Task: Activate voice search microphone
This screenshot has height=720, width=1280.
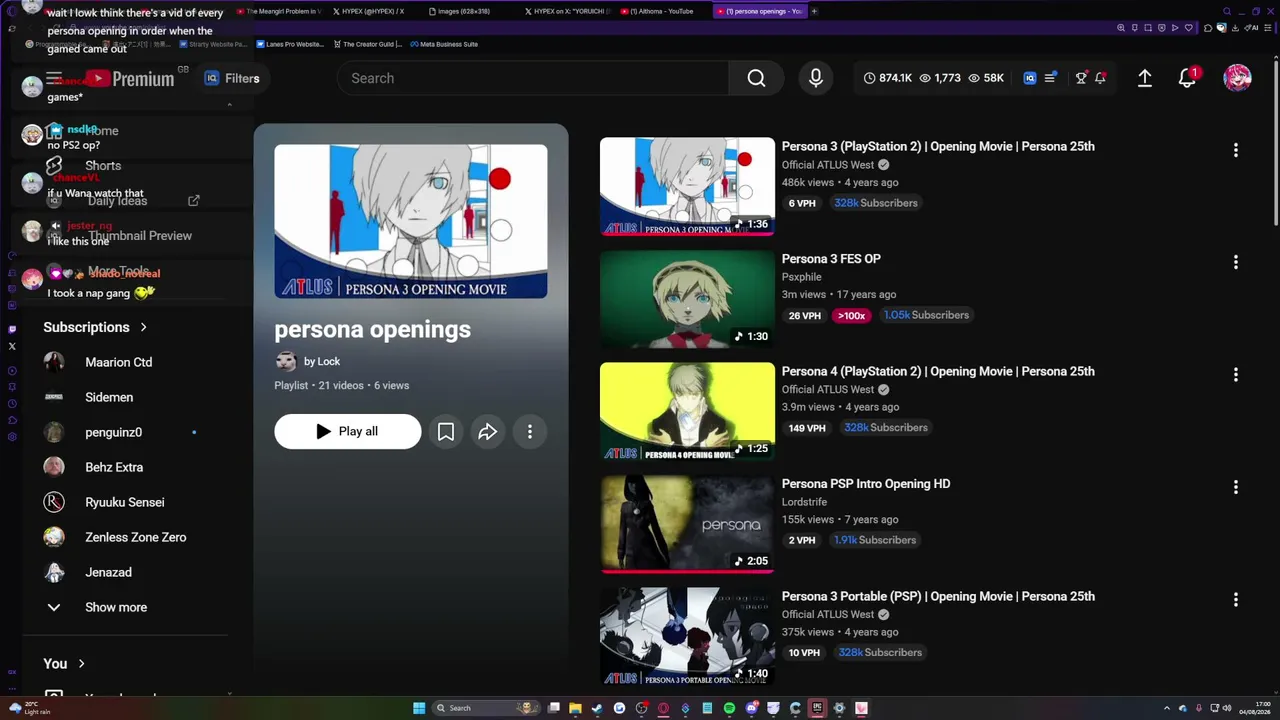Action: (x=816, y=78)
